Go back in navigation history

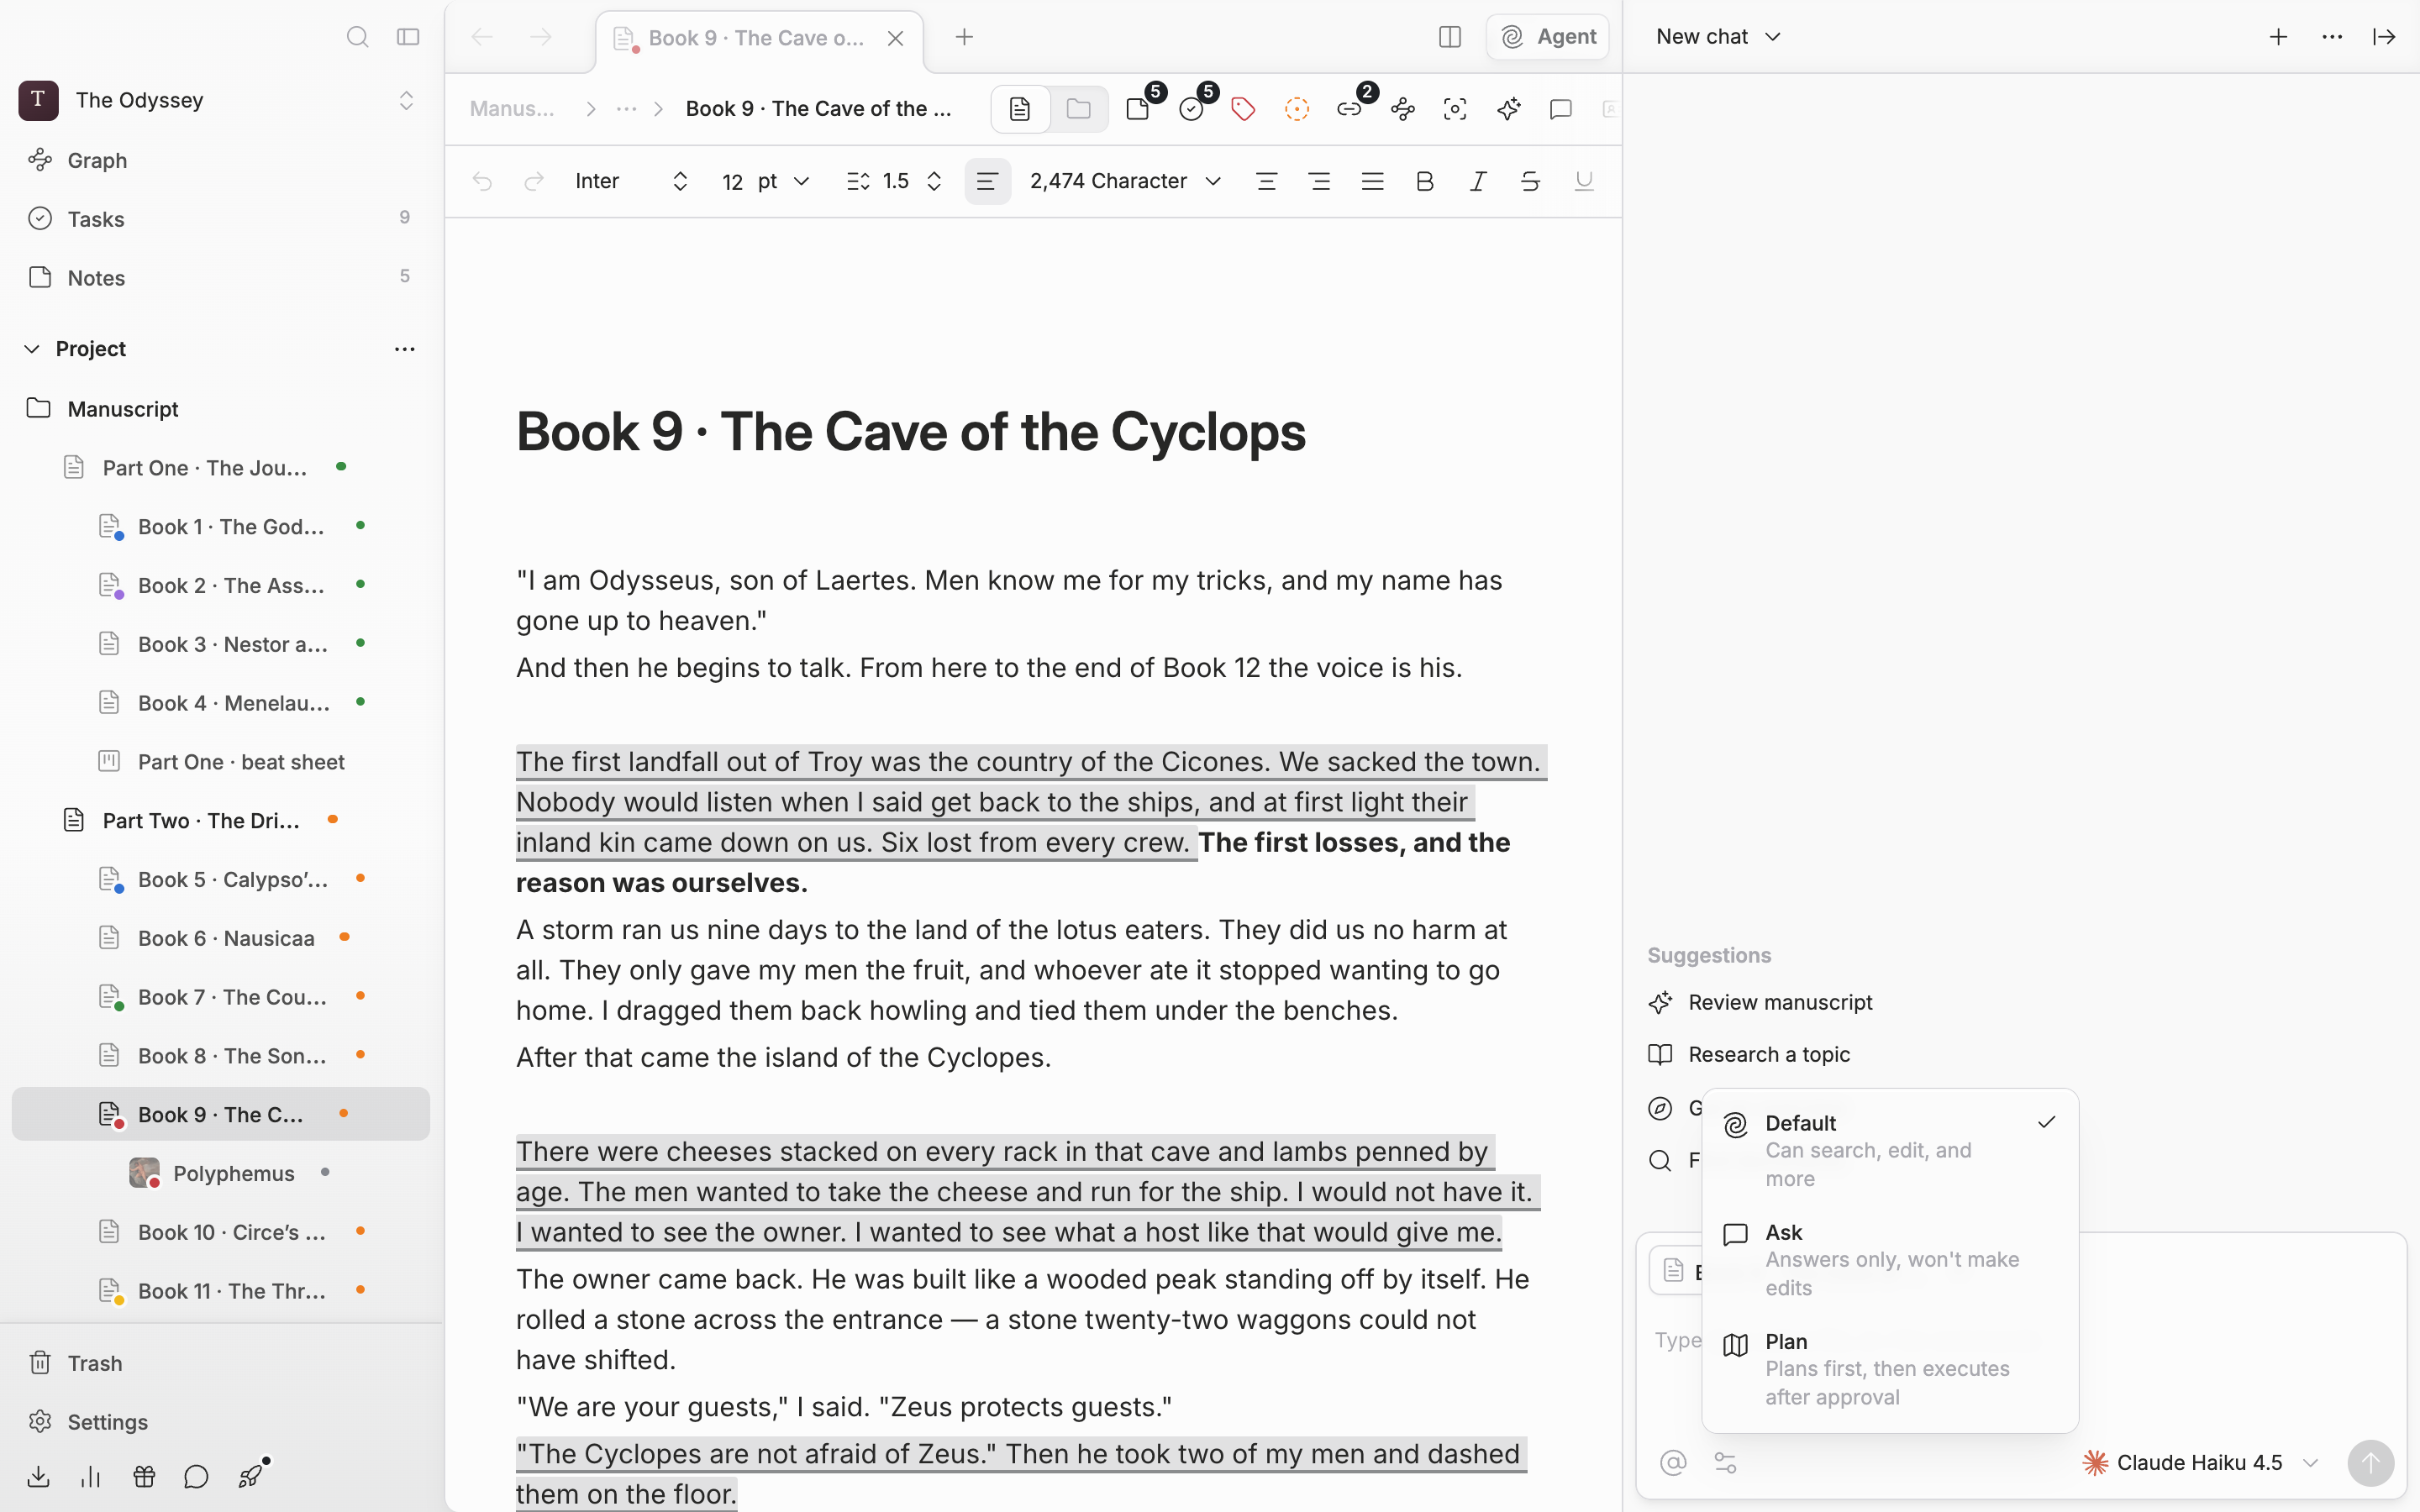coord(482,37)
